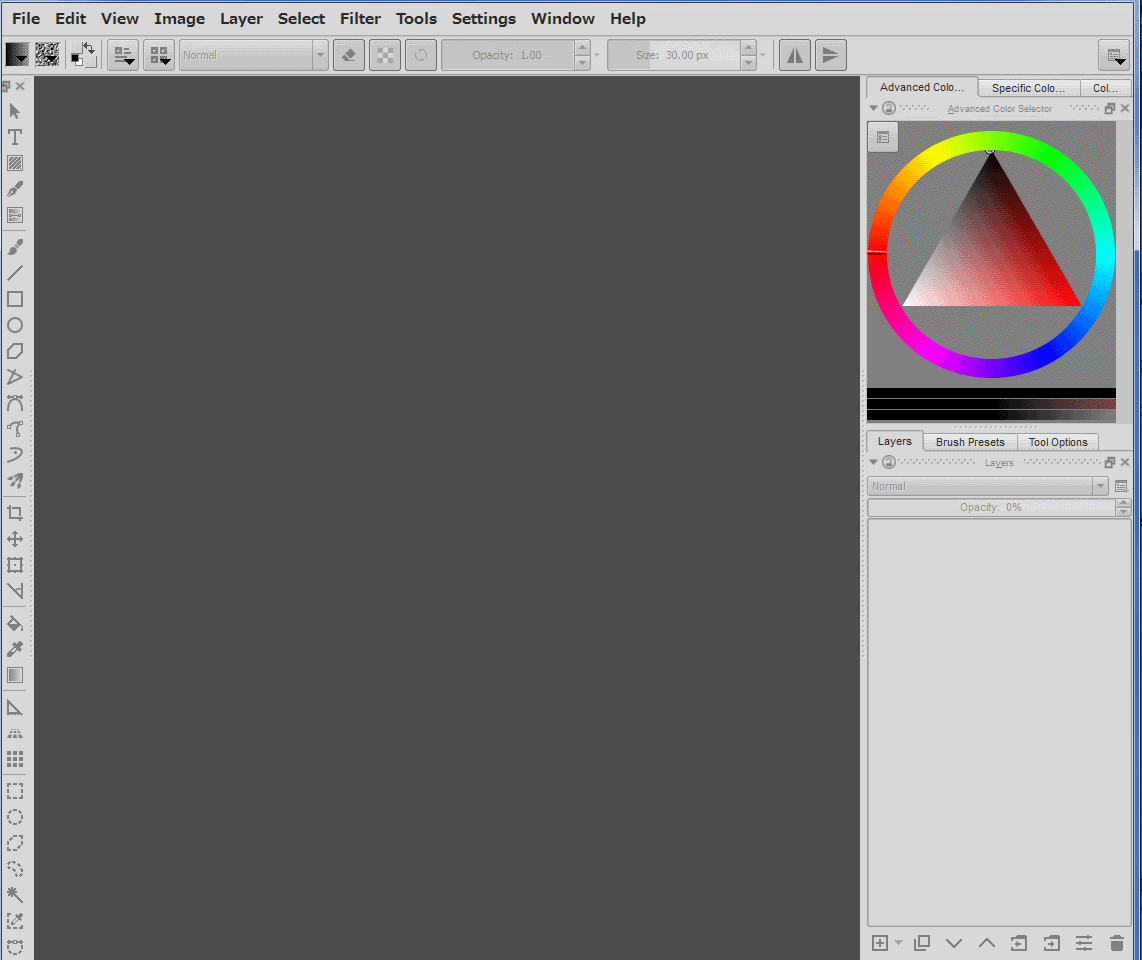1142x960 pixels.
Task: Select the Ellipse shape tool
Action: (x=15, y=325)
